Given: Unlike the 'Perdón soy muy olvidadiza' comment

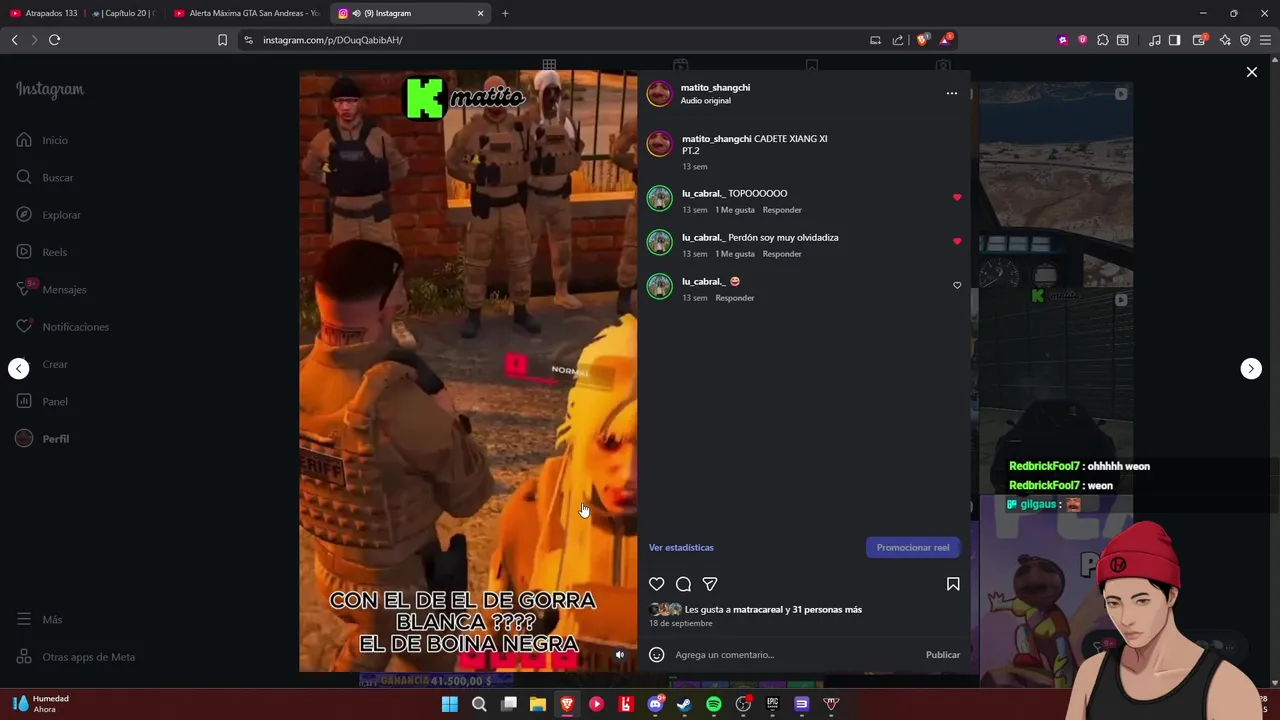Looking at the screenshot, I should [x=957, y=241].
